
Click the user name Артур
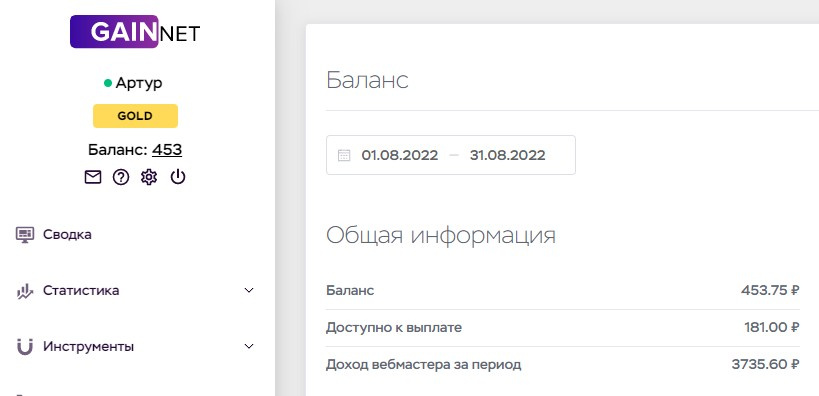[139, 83]
